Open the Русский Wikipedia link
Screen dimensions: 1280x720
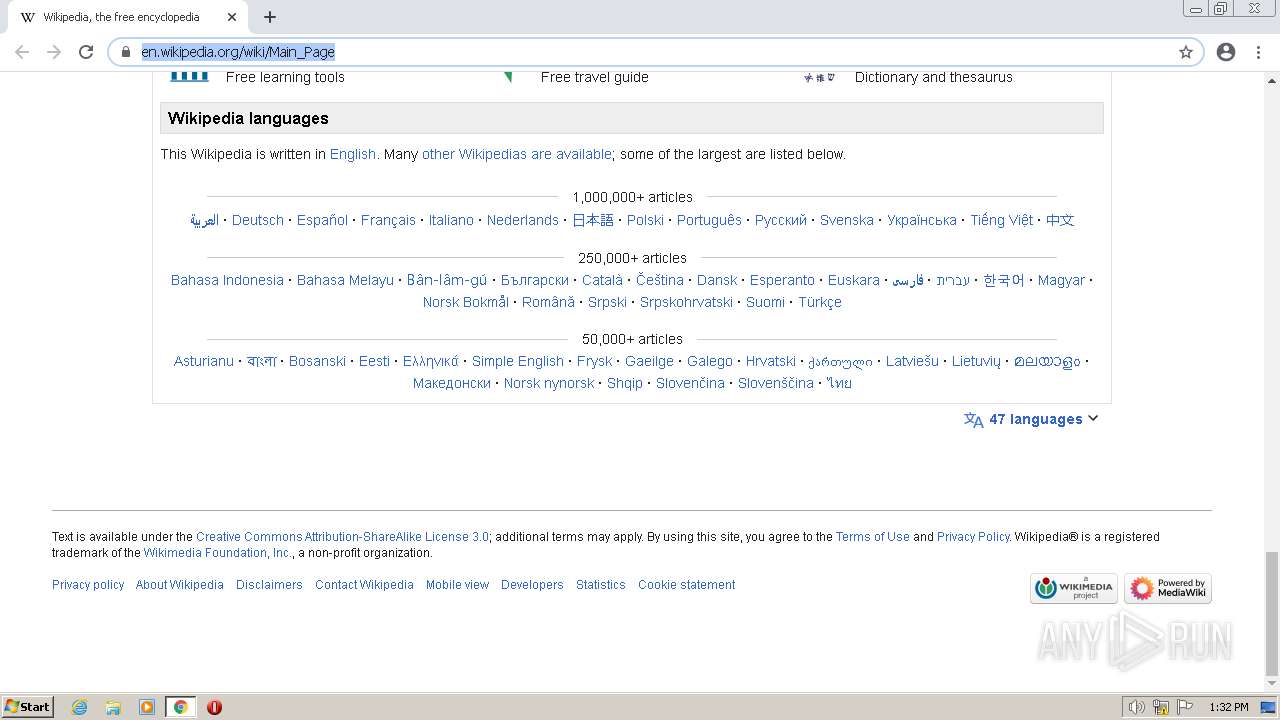781,220
